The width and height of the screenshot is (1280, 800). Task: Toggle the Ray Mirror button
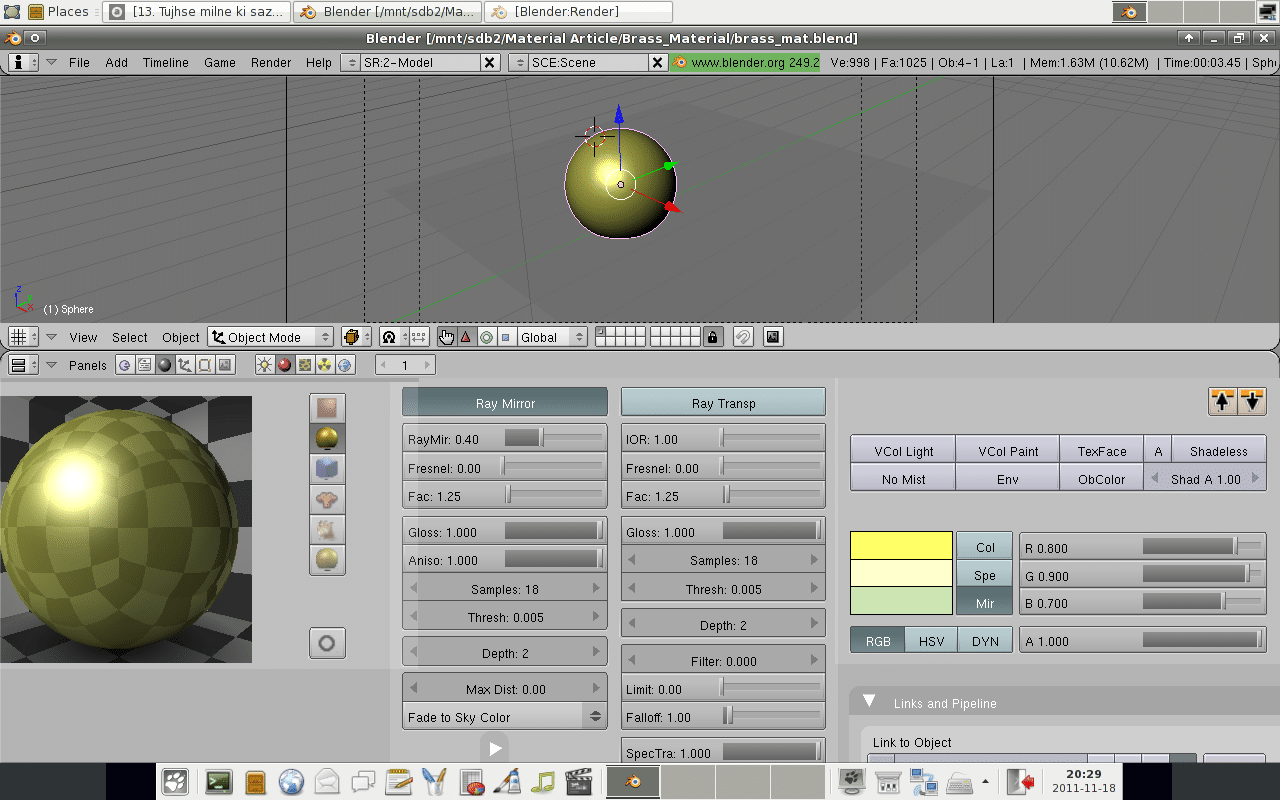505,403
